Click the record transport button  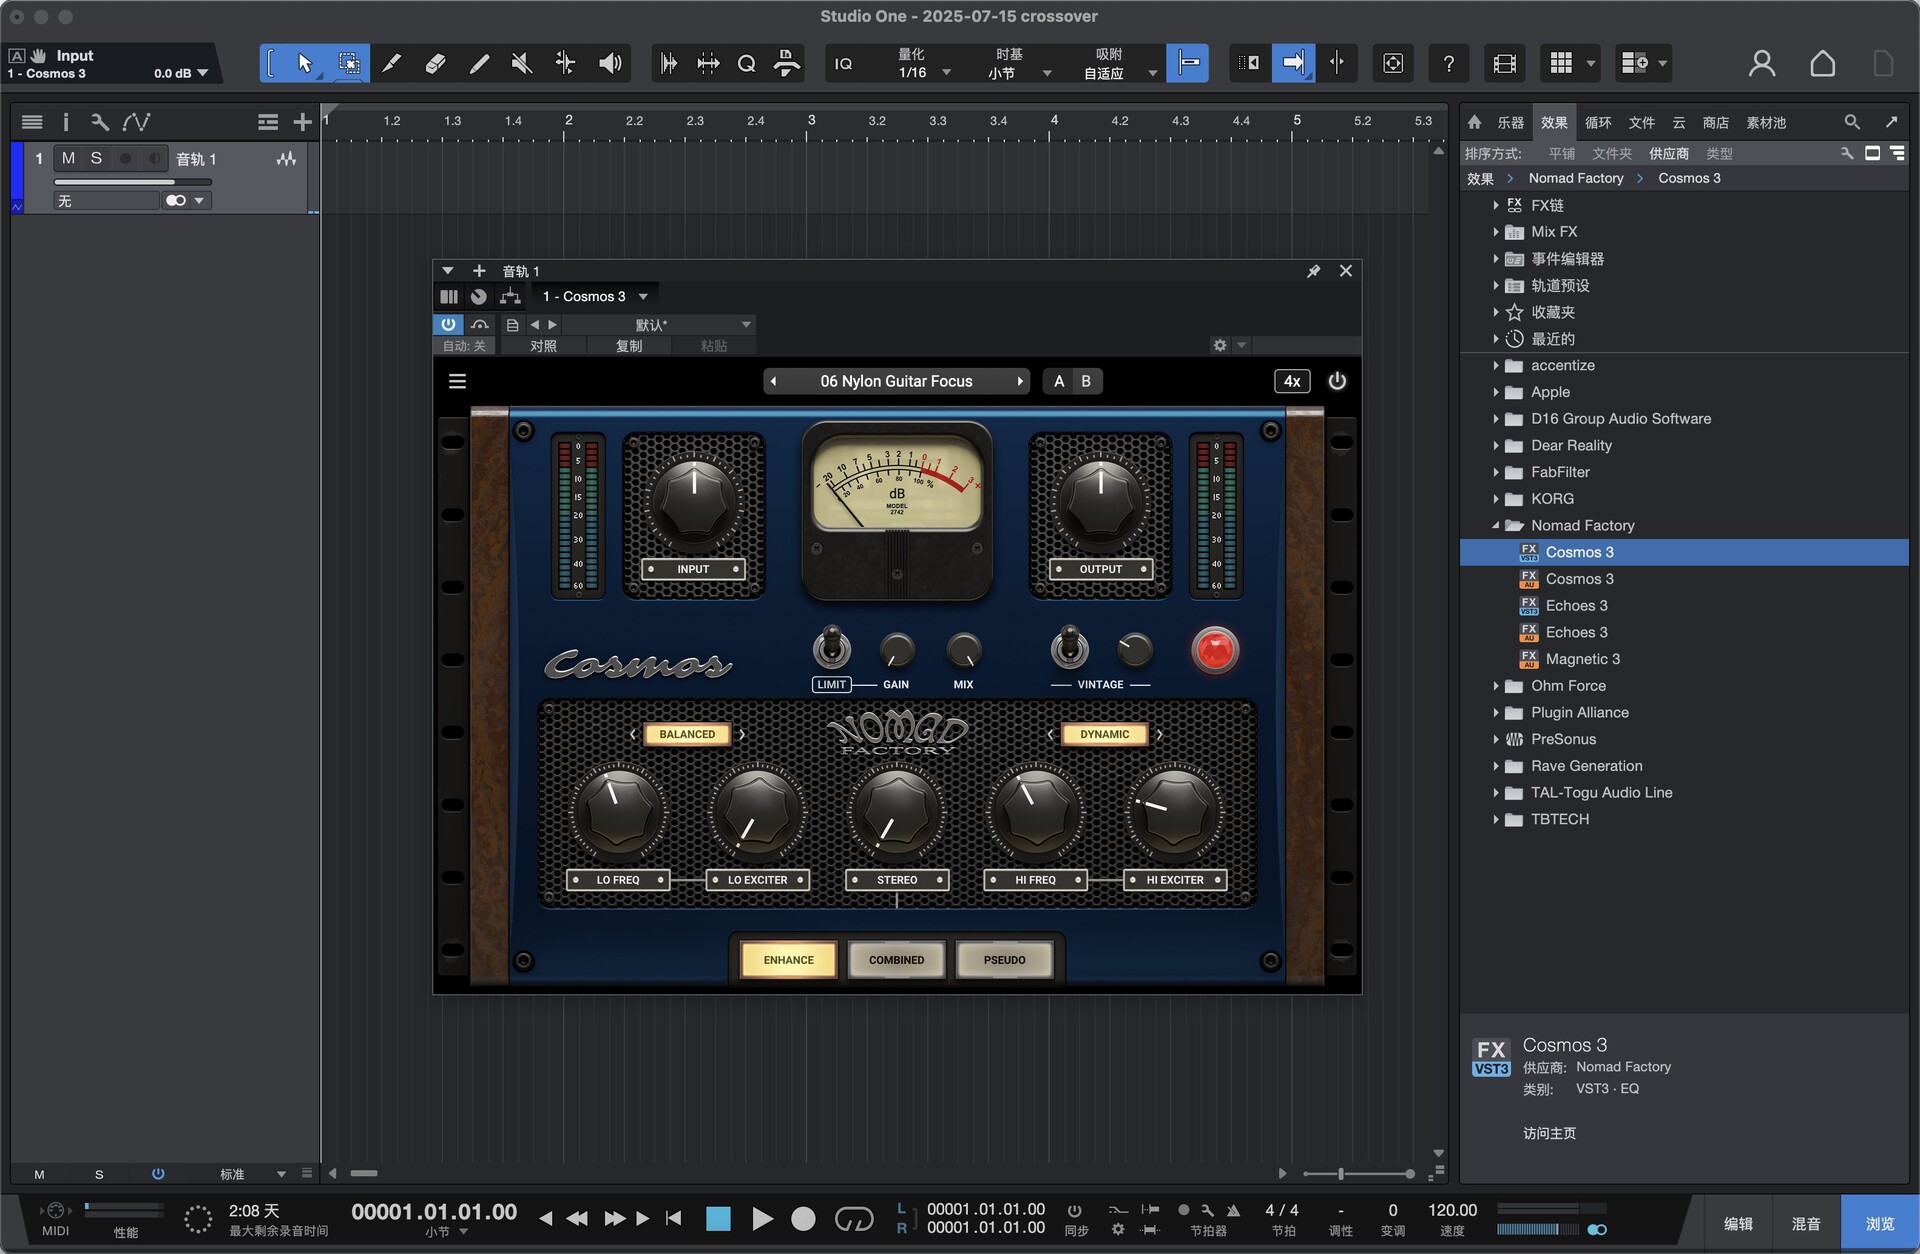803,1218
